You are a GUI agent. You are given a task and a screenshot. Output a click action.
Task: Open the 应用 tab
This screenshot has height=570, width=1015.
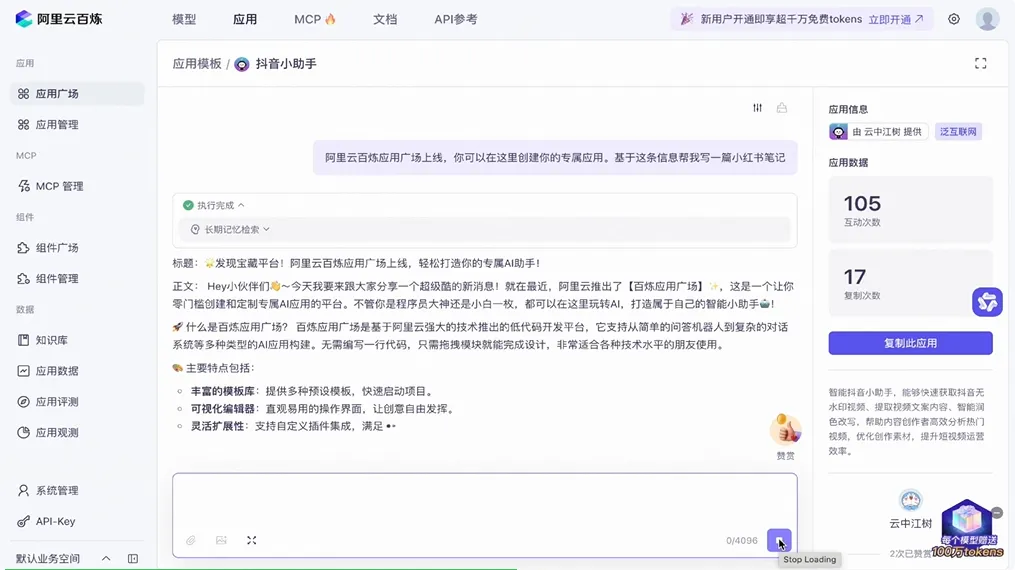click(x=245, y=19)
